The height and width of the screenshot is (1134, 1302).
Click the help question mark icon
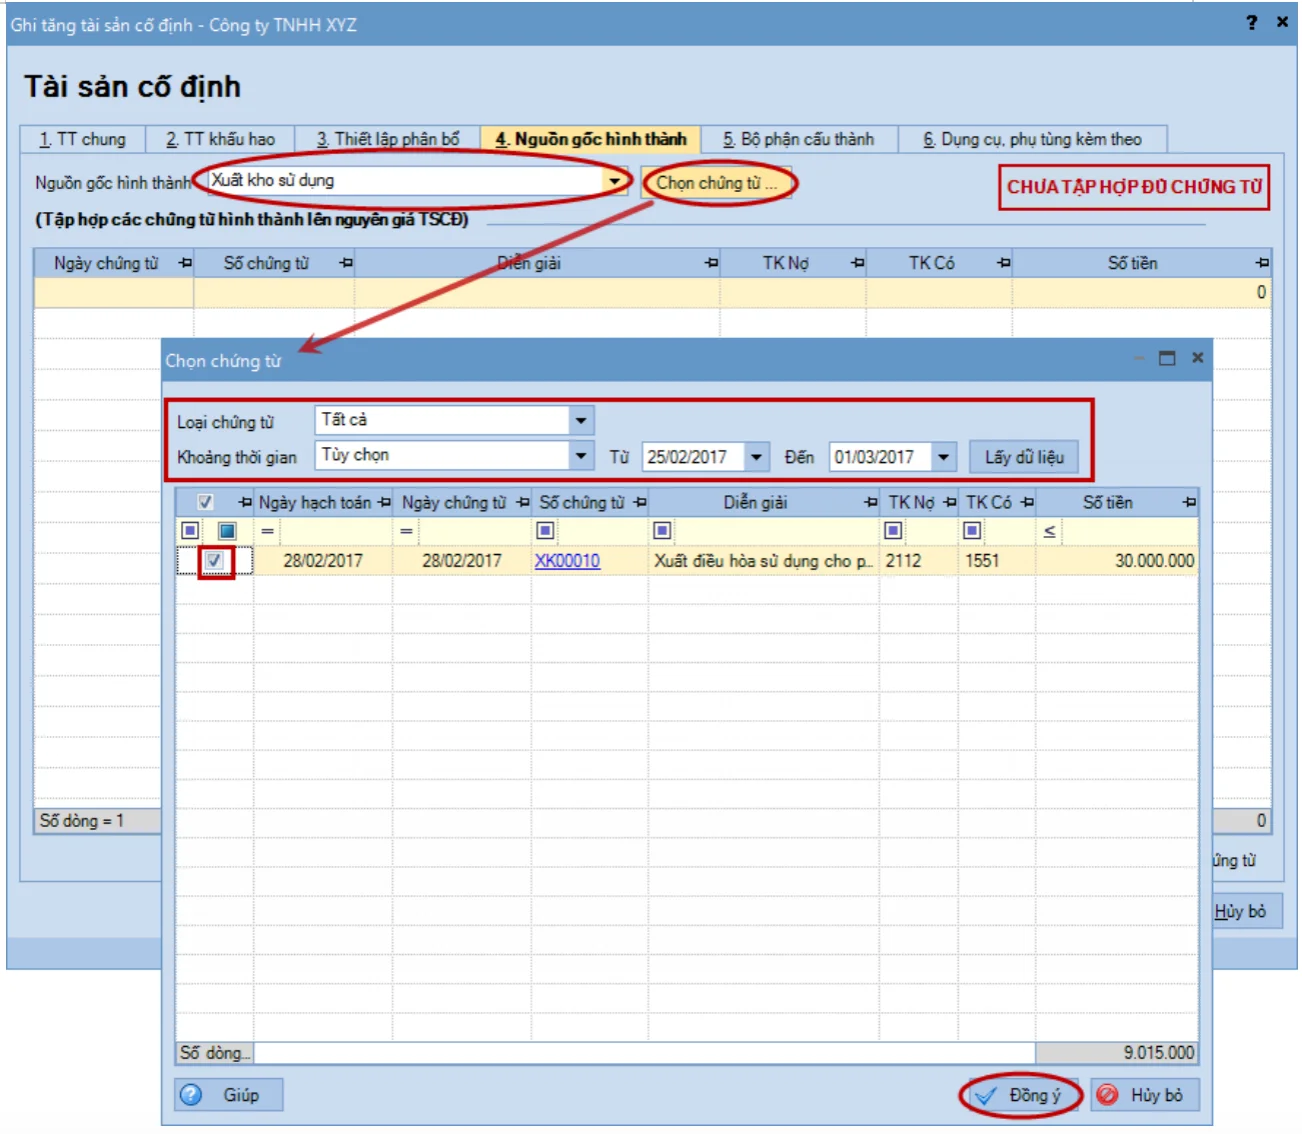point(1251,22)
